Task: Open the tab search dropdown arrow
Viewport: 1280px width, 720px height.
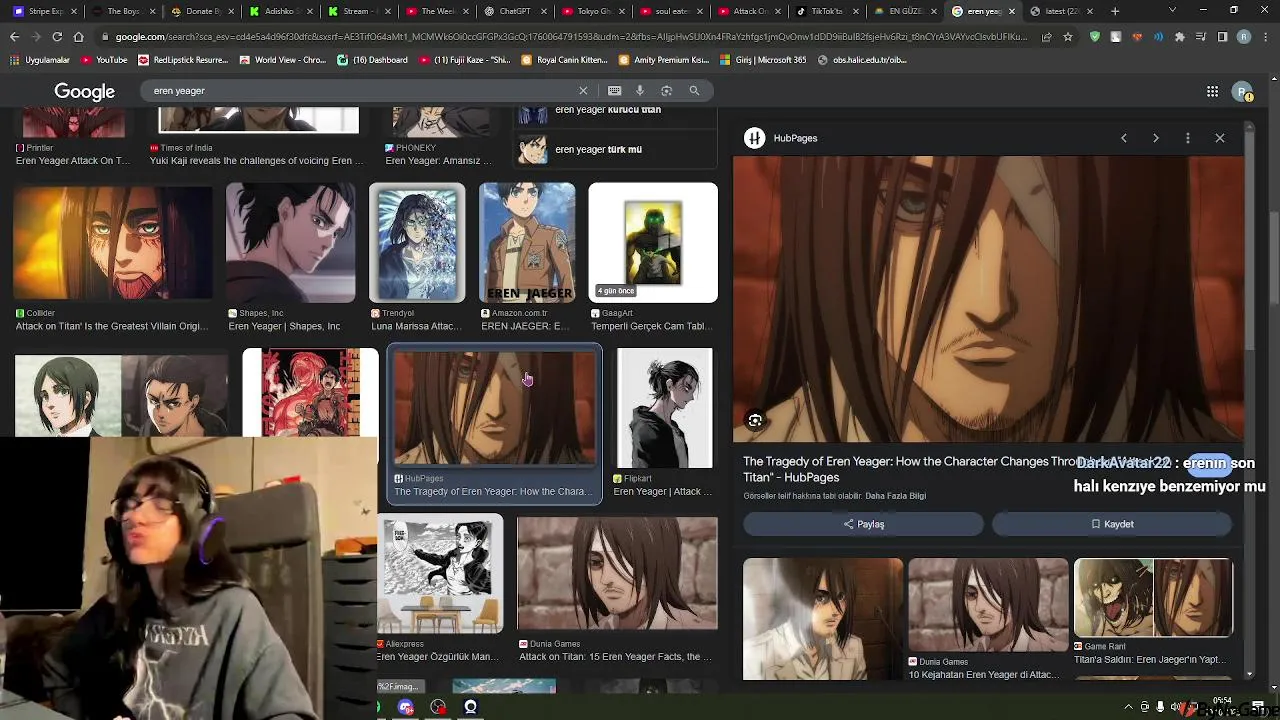Action: point(1172,11)
